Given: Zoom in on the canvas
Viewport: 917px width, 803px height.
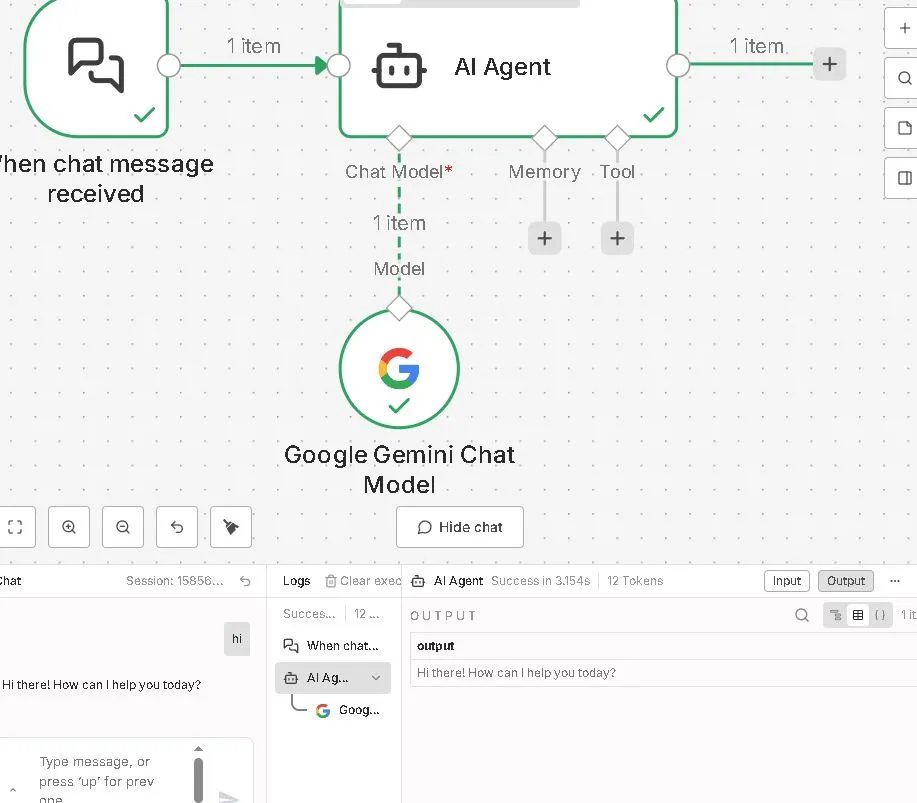Looking at the screenshot, I should tap(69, 527).
